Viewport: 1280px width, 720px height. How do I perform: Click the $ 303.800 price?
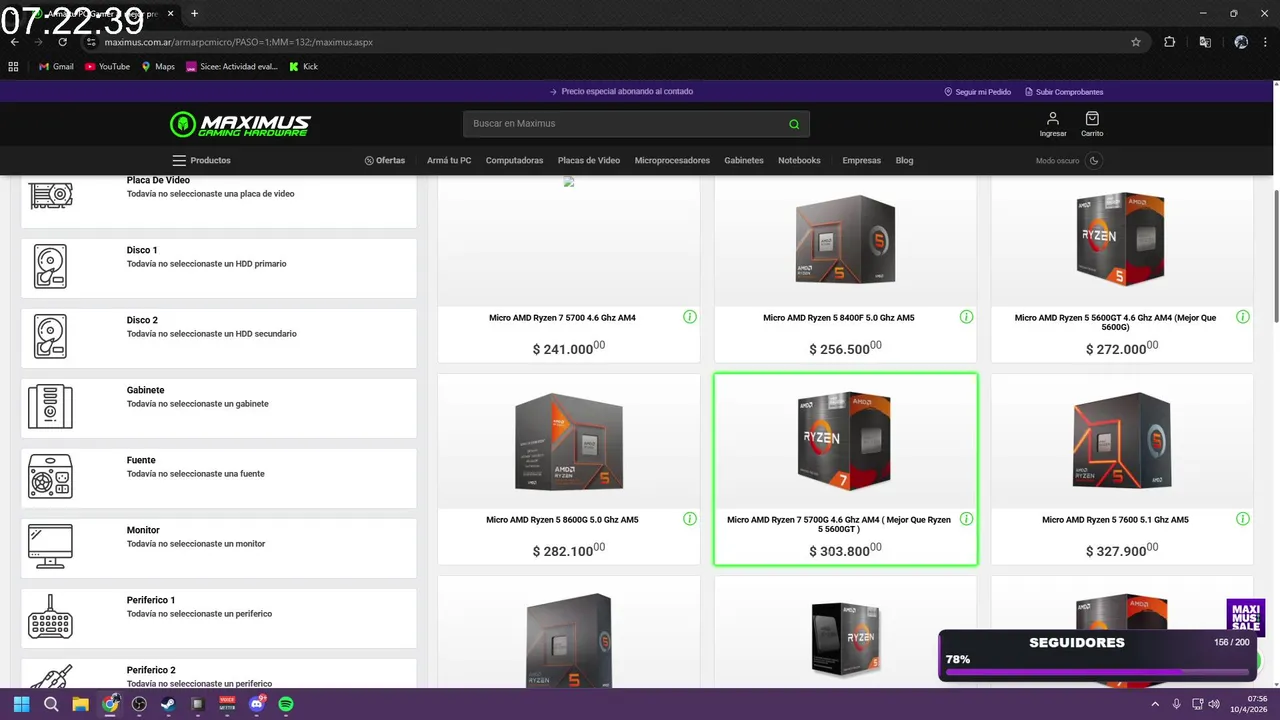pyautogui.click(x=845, y=550)
